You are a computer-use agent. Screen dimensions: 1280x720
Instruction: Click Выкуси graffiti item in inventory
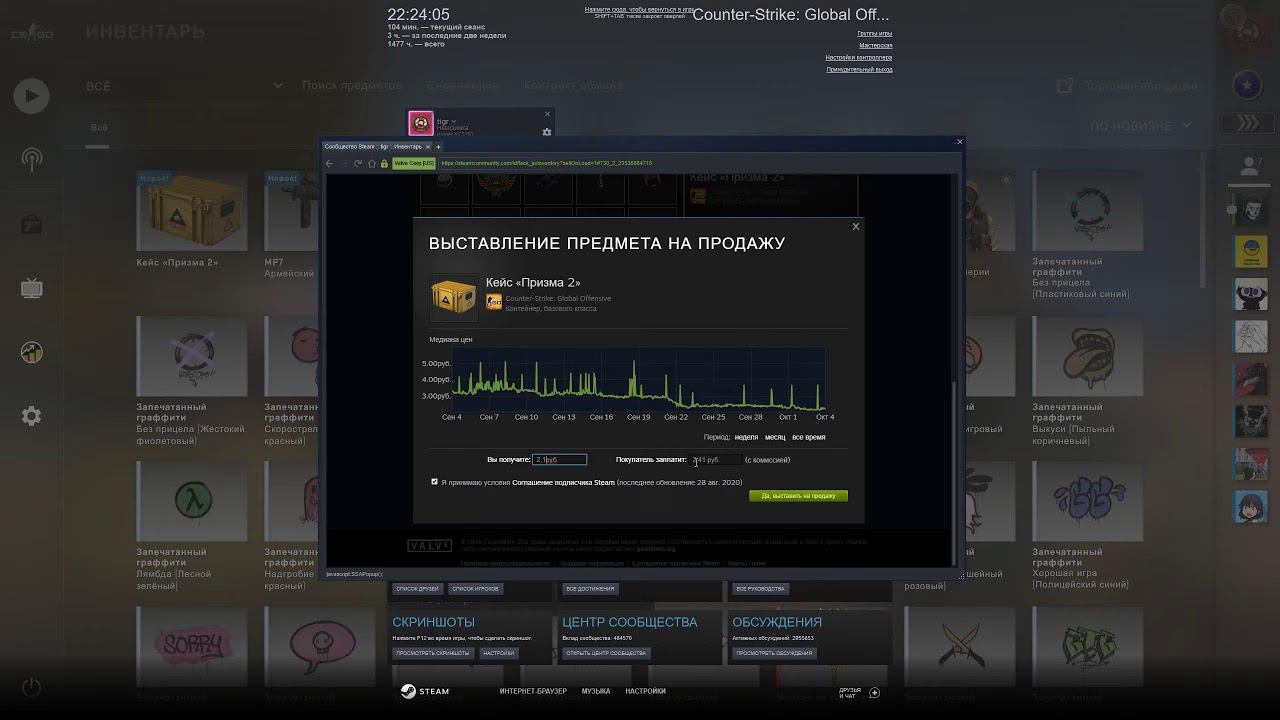[x=1088, y=357]
